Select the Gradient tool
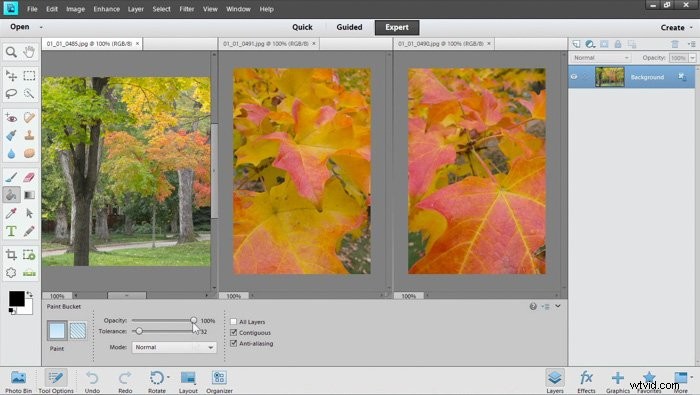Image resolution: width=700 pixels, height=395 pixels. point(29,195)
